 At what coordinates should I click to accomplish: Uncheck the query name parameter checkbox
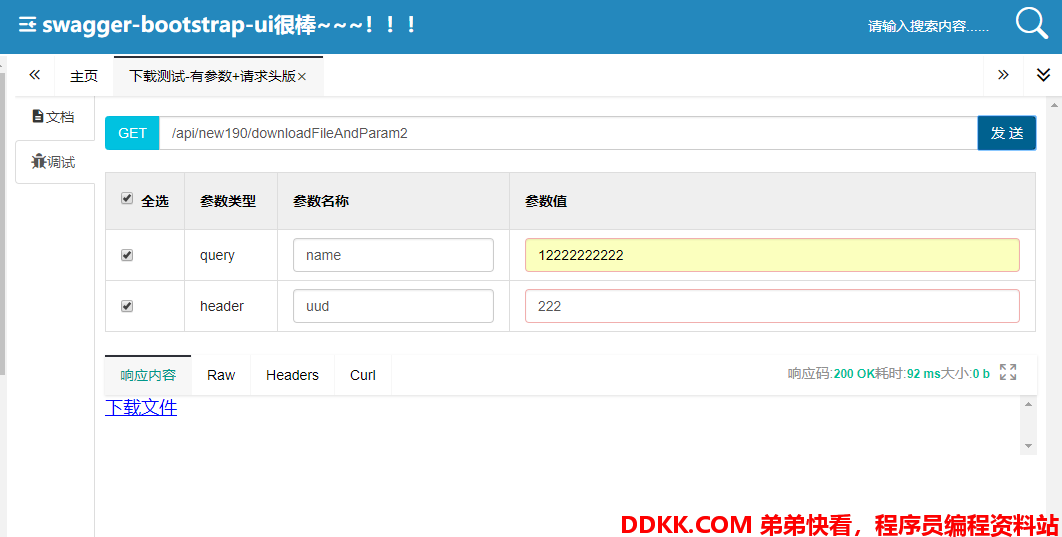127,255
